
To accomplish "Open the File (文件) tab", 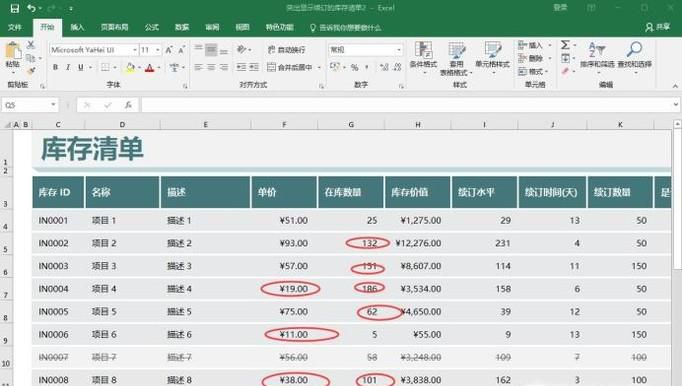I will point(14,27).
